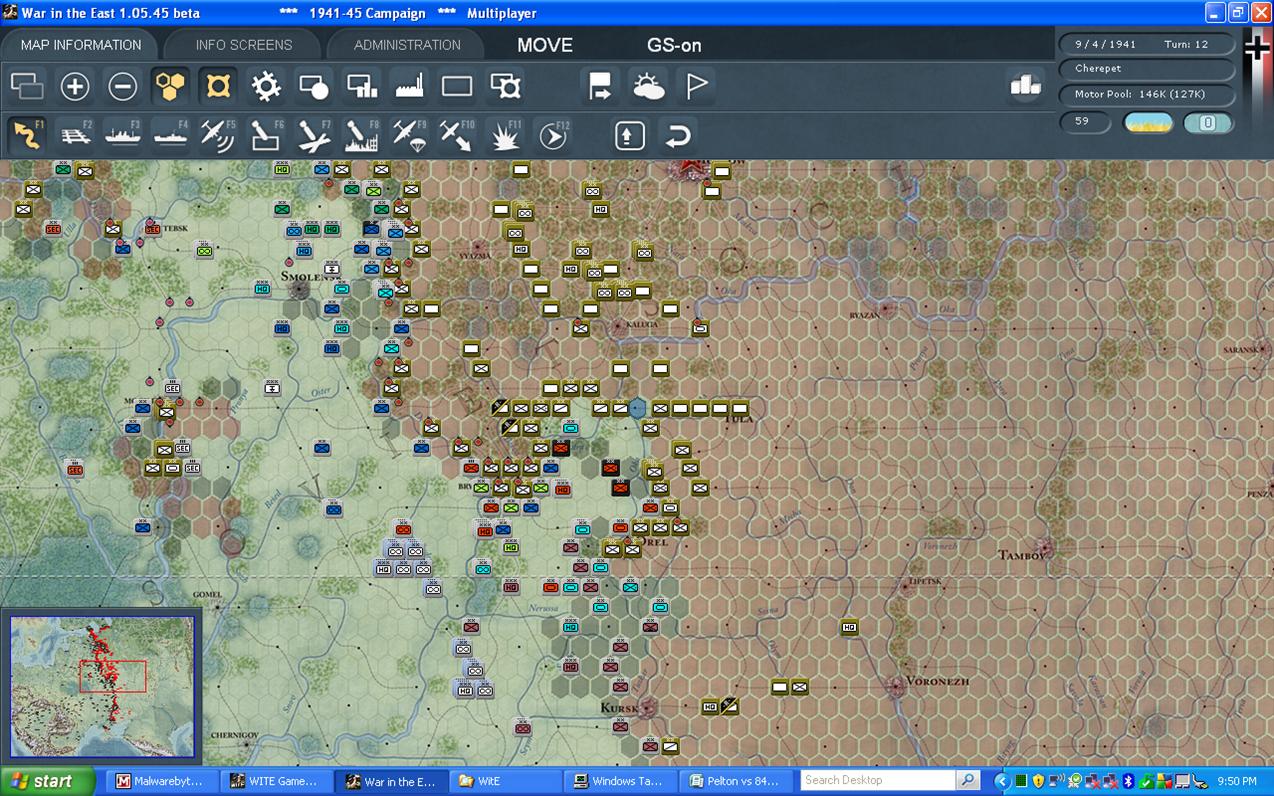1274x796 pixels.
Task: Click the Chernigov city label on map
Action: click(x=235, y=735)
